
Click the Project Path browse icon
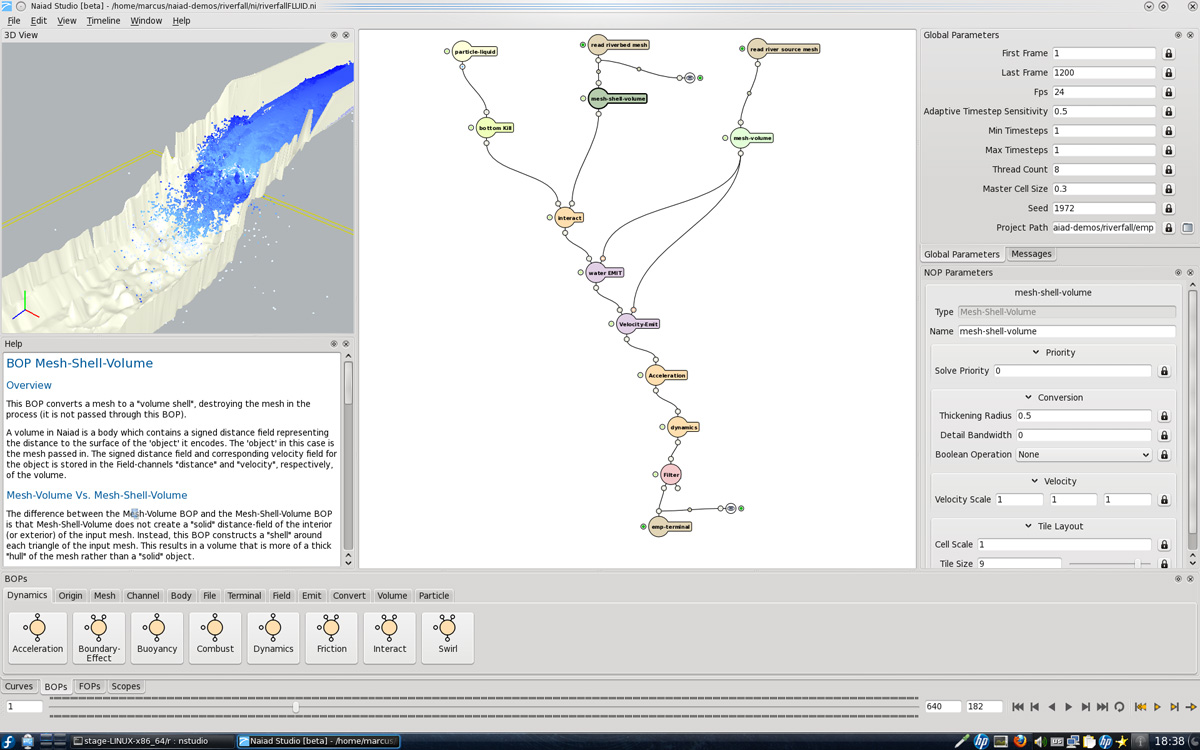coord(1187,228)
